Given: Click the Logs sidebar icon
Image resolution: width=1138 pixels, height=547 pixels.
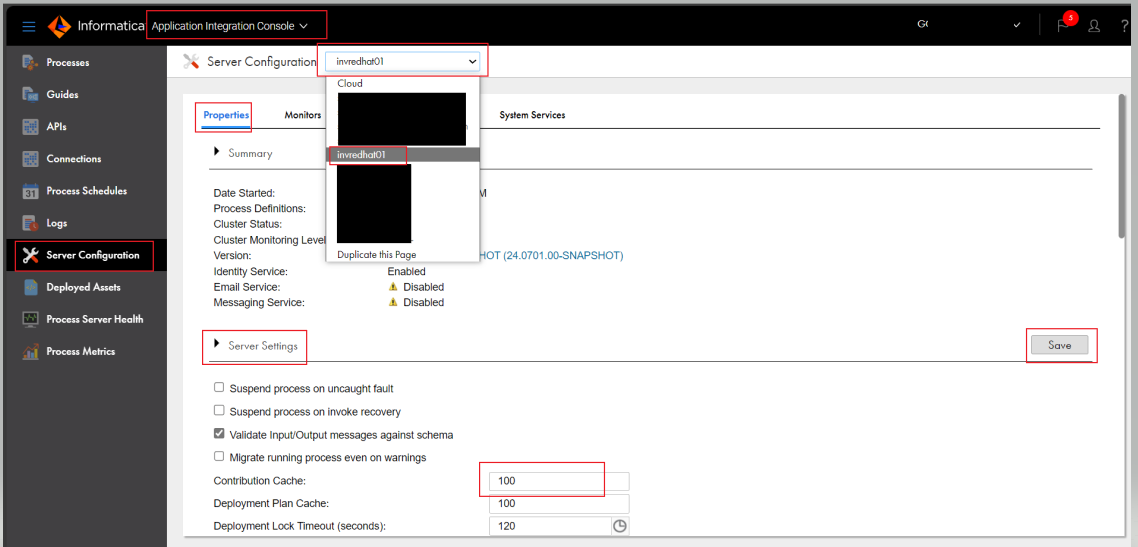Looking at the screenshot, I should (x=30, y=223).
